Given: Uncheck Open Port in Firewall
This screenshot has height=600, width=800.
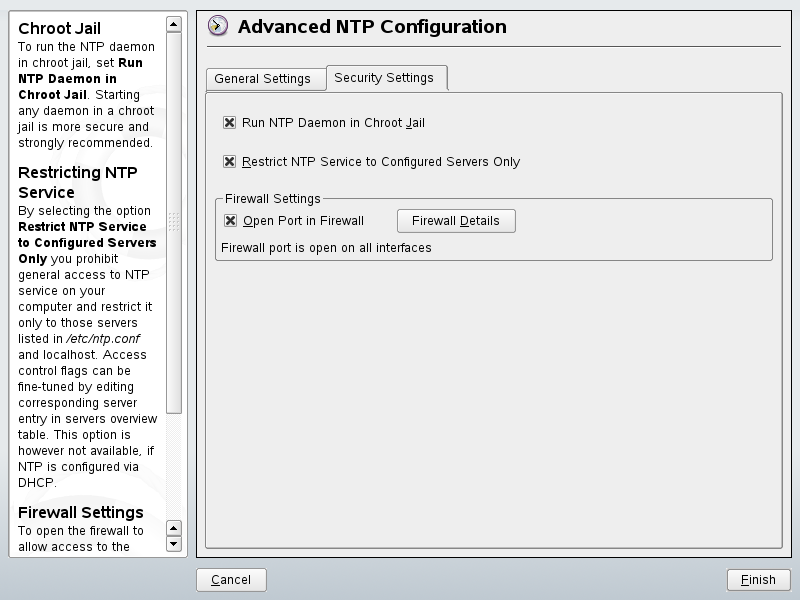Looking at the screenshot, I should (x=231, y=221).
